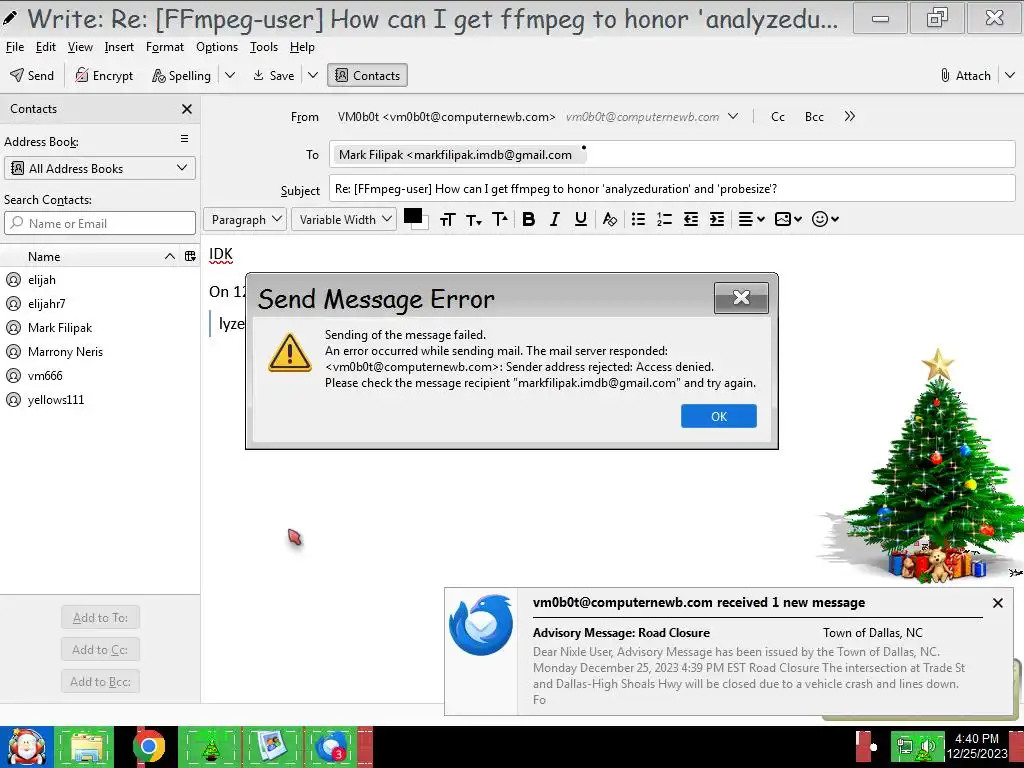Viewport: 1024px width, 768px height.
Task: Open the Paragraph style dropdown
Action: coord(245,219)
